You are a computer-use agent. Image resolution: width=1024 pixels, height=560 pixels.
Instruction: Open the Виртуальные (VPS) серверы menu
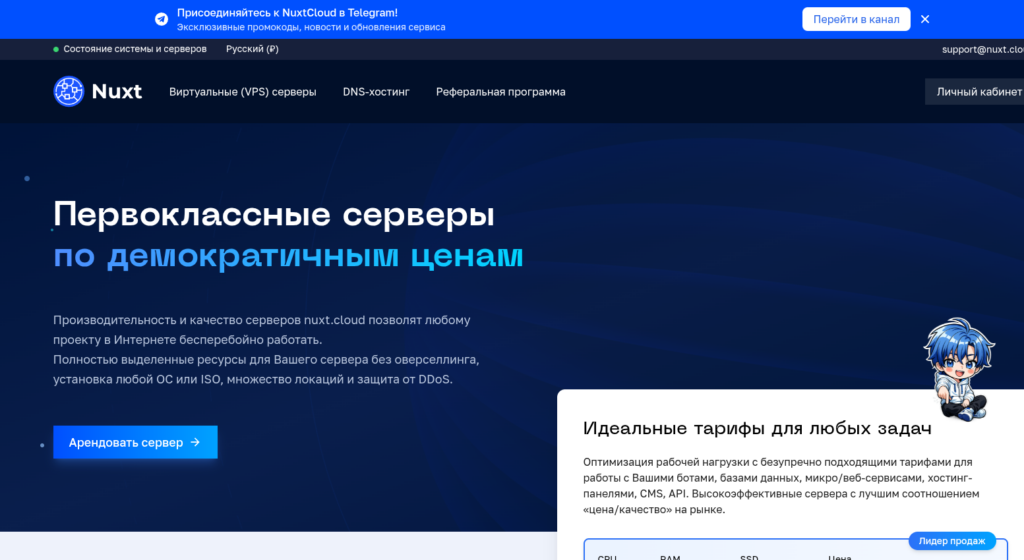(x=242, y=92)
